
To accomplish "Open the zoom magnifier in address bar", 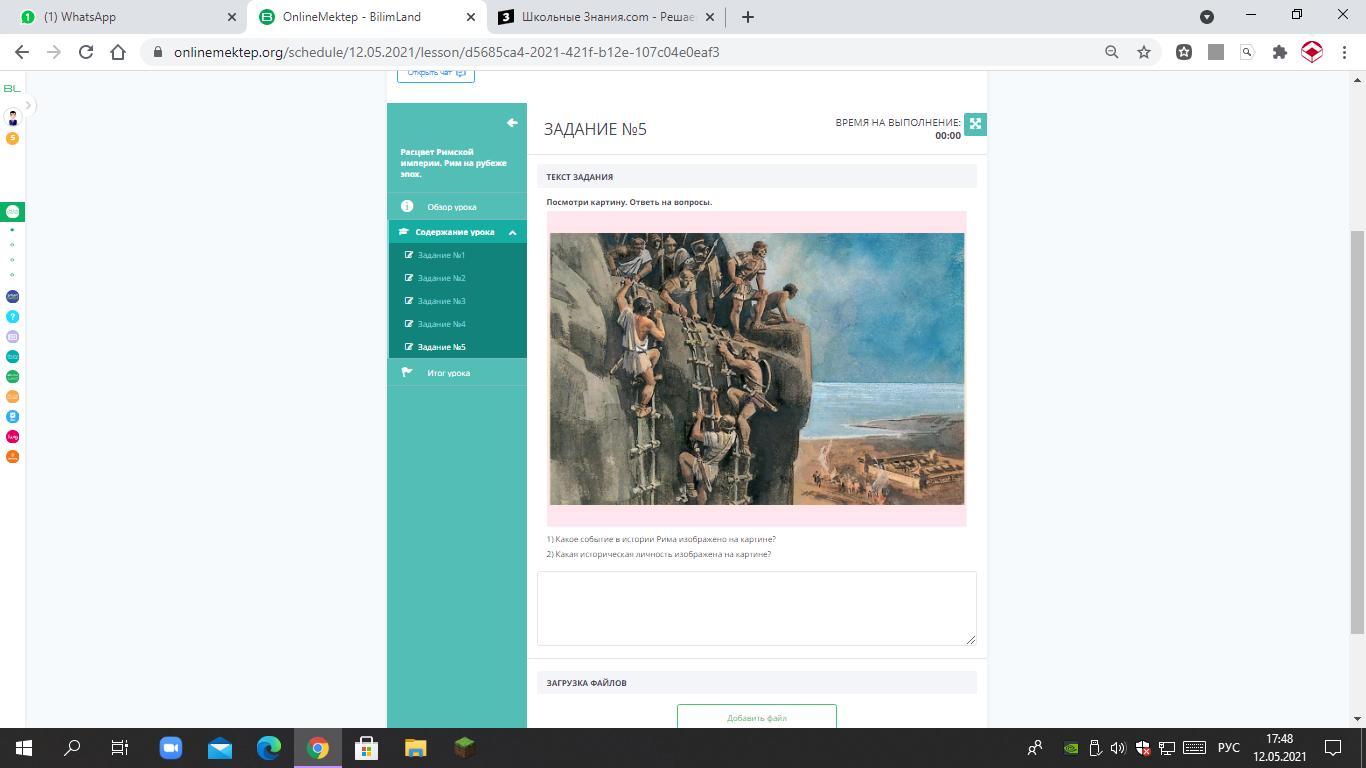I will (1111, 52).
